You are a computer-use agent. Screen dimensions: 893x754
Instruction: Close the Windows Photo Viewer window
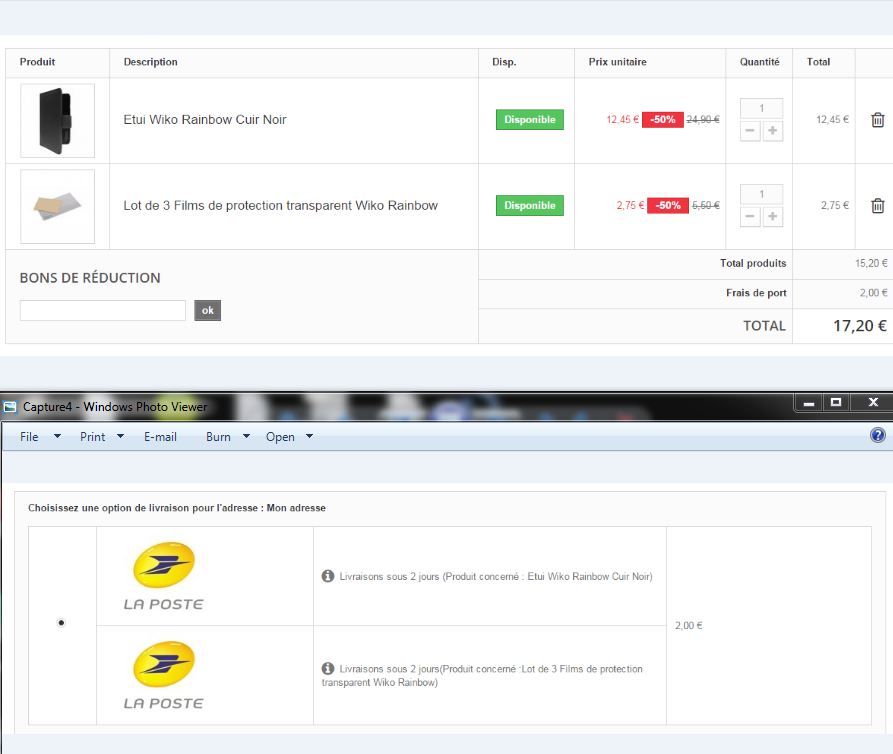(873, 403)
